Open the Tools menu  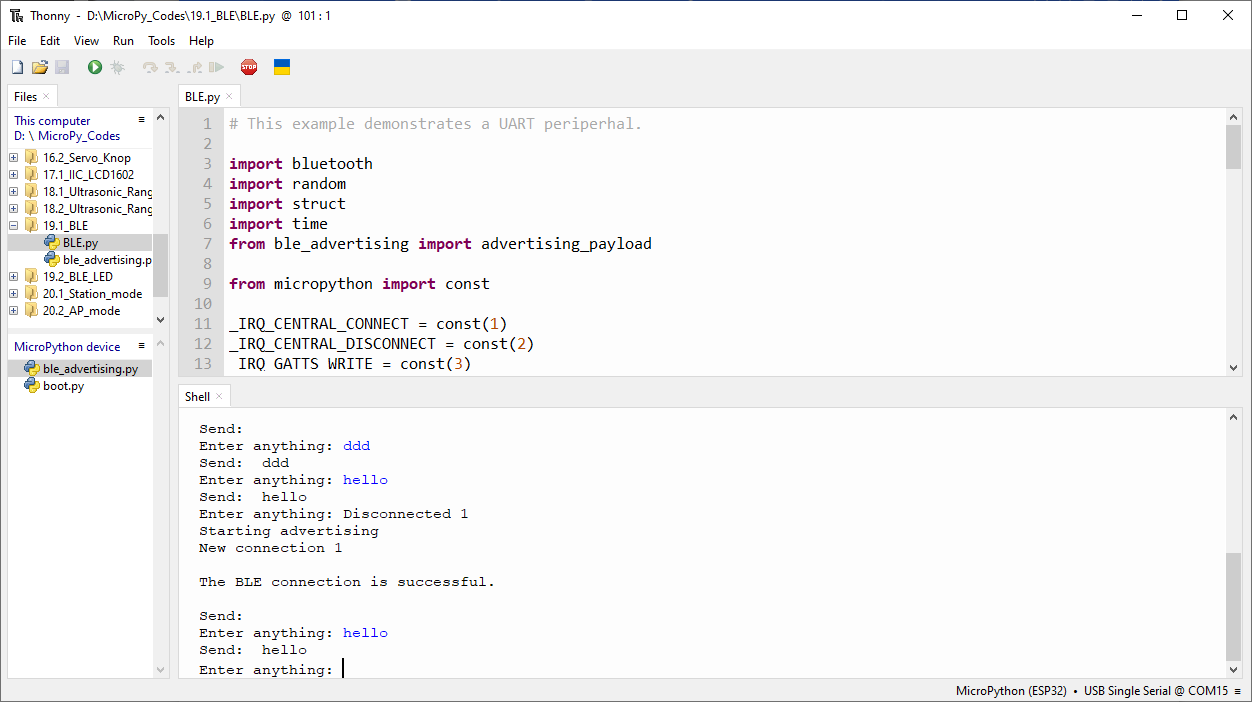click(161, 41)
